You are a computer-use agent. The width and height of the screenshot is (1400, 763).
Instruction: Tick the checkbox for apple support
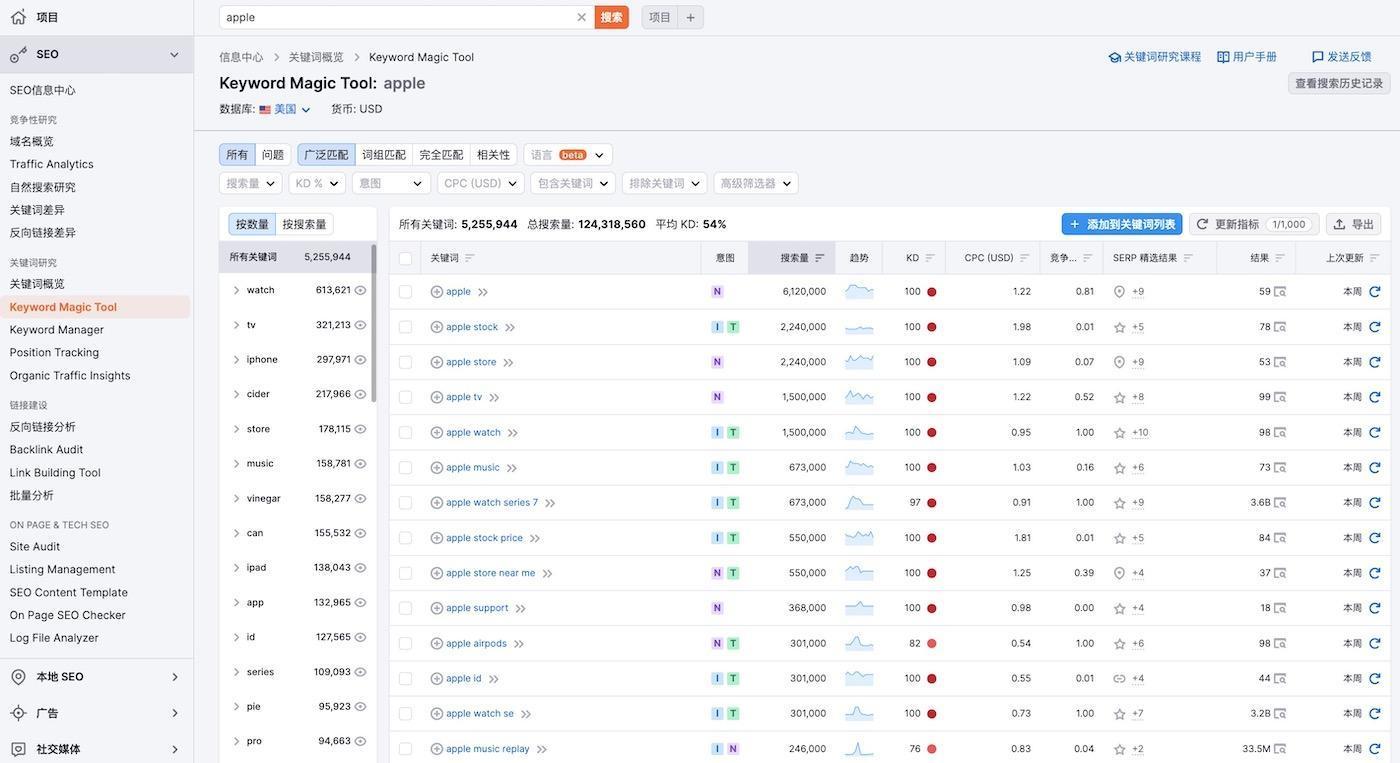pos(405,608)
